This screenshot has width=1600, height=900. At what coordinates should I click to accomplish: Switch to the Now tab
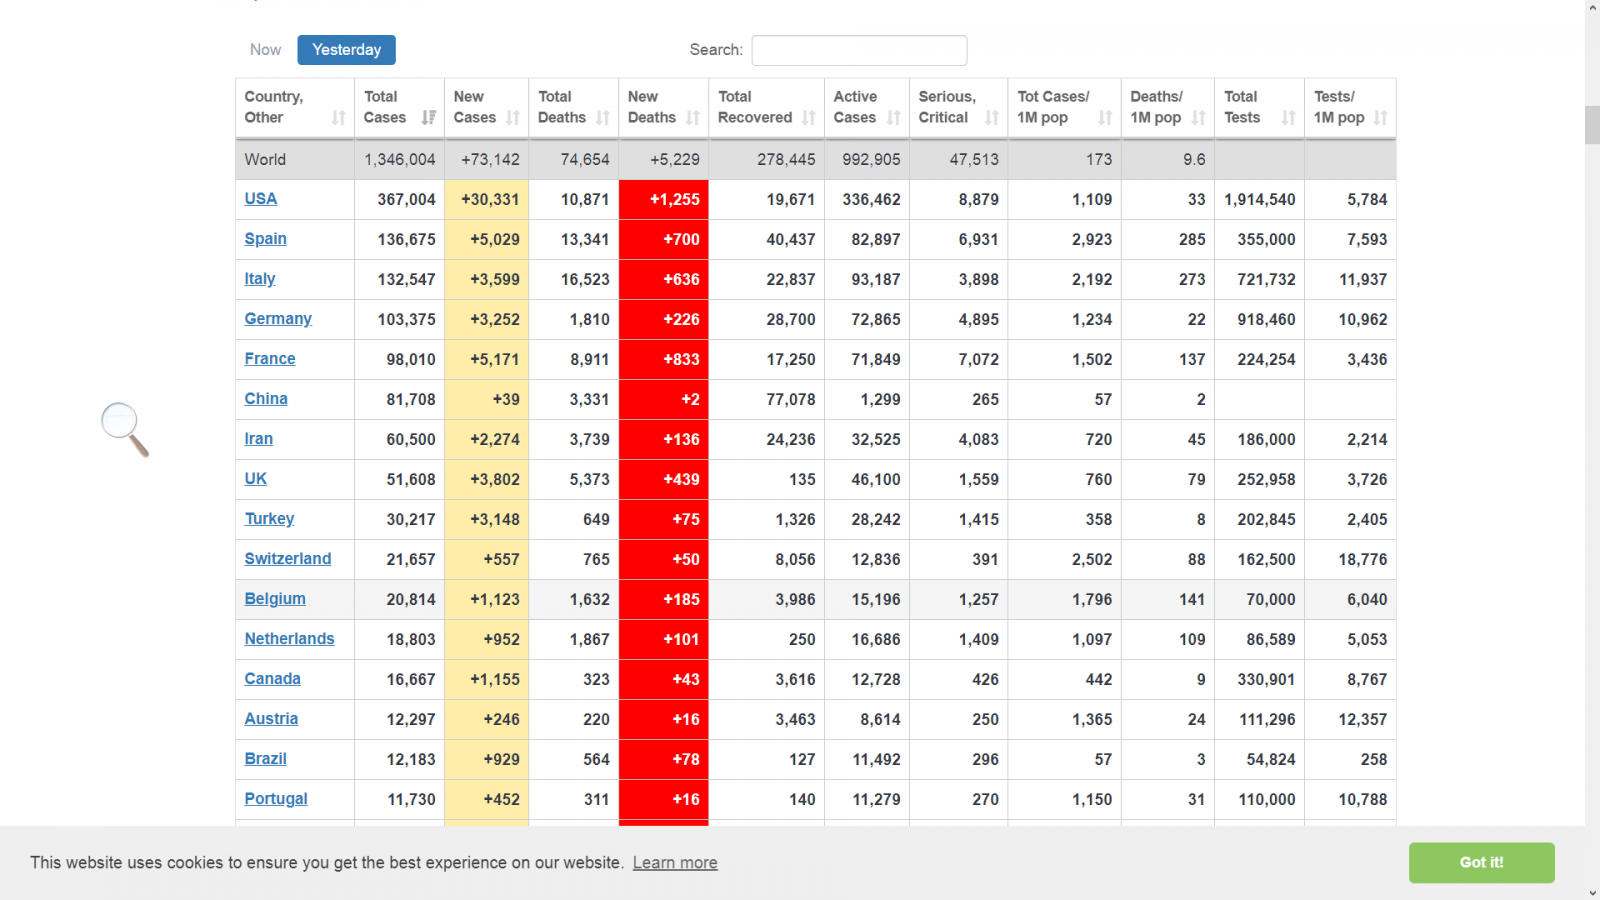tap(265, 50)
